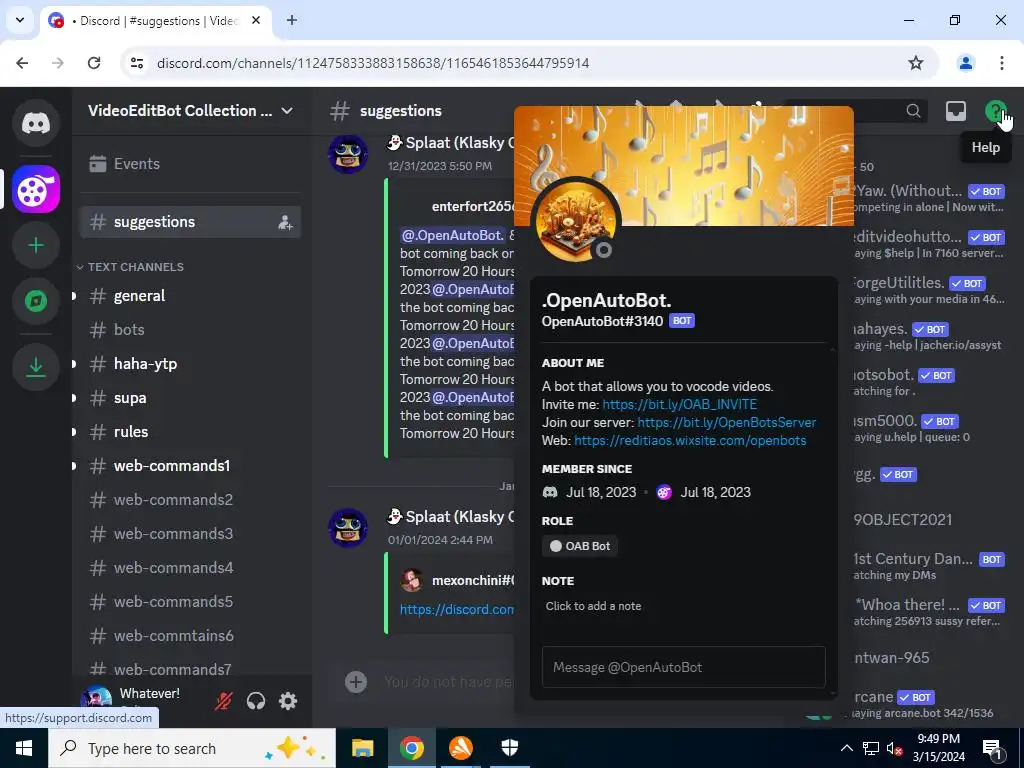Viewport: 1024px width, 768px height.
Task: Open the Help question mark icon
Action: 995,111
